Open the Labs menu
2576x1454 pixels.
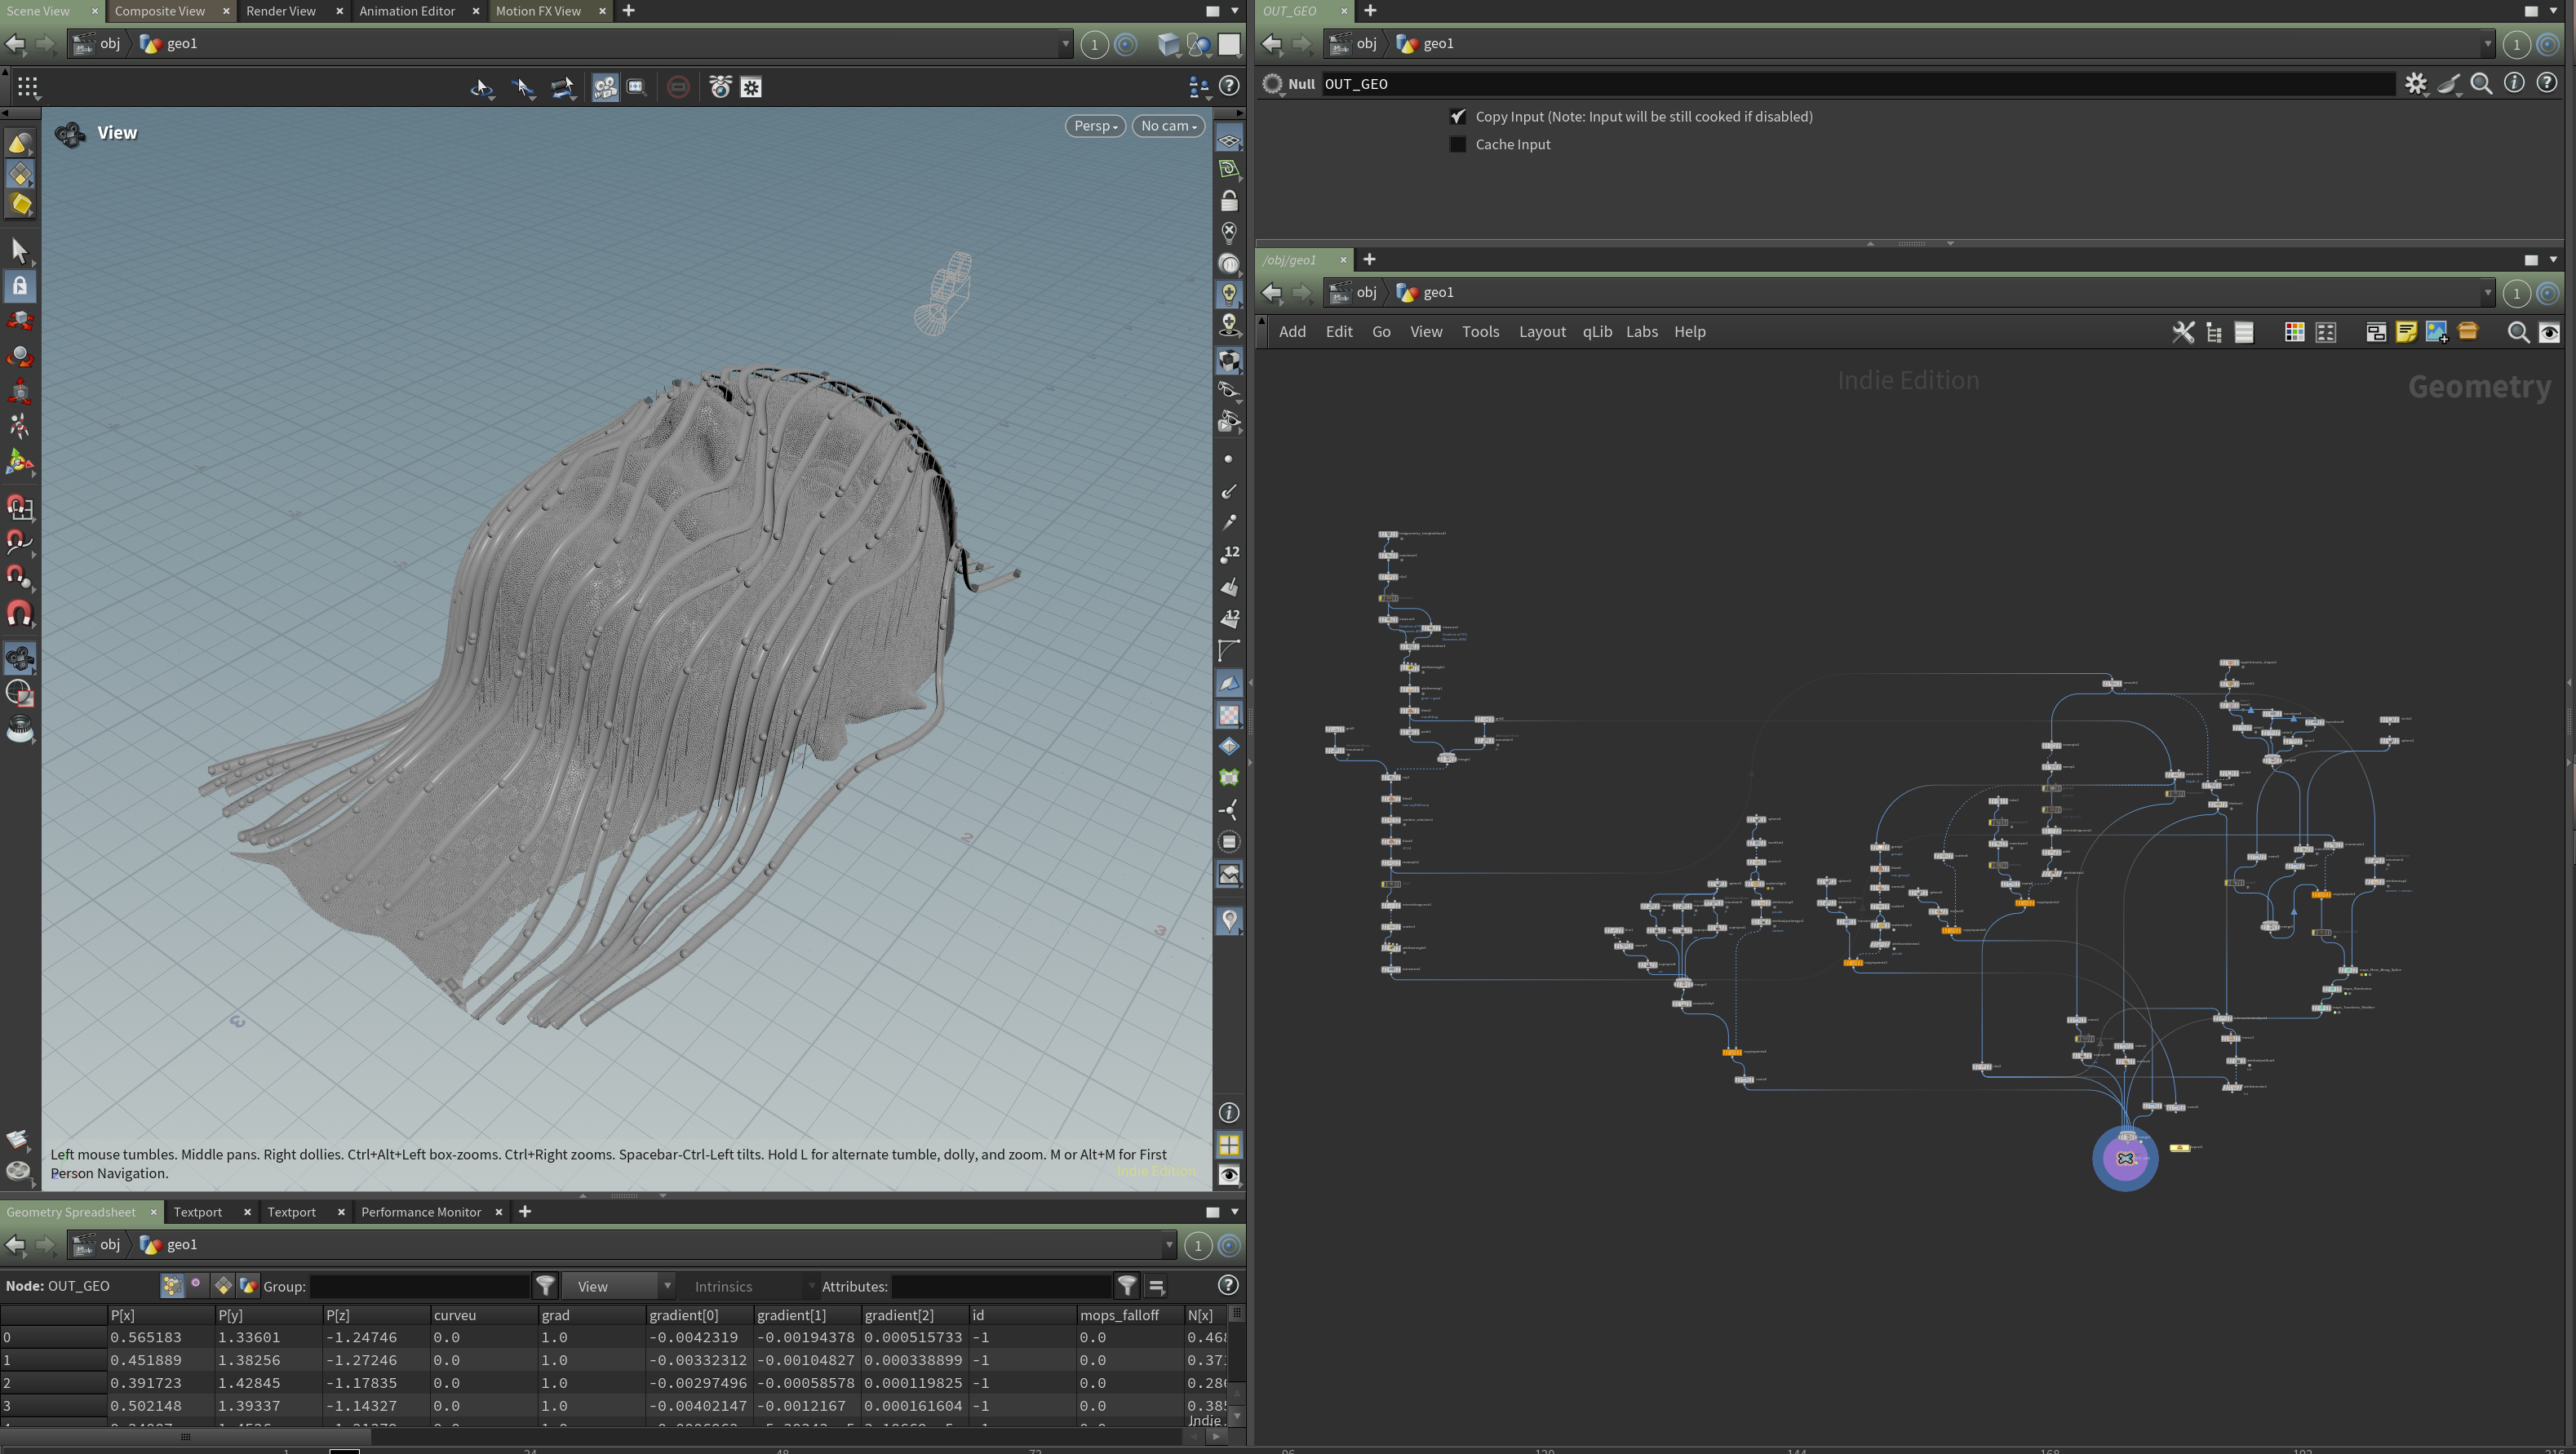click(x=1642, y=332)
